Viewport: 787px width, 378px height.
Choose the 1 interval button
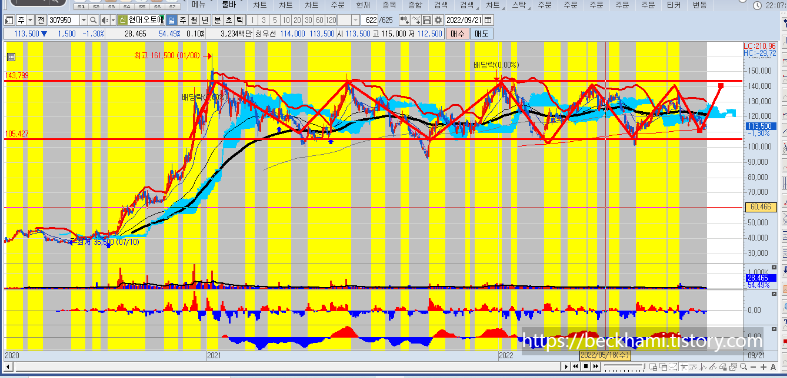point(252,21)
